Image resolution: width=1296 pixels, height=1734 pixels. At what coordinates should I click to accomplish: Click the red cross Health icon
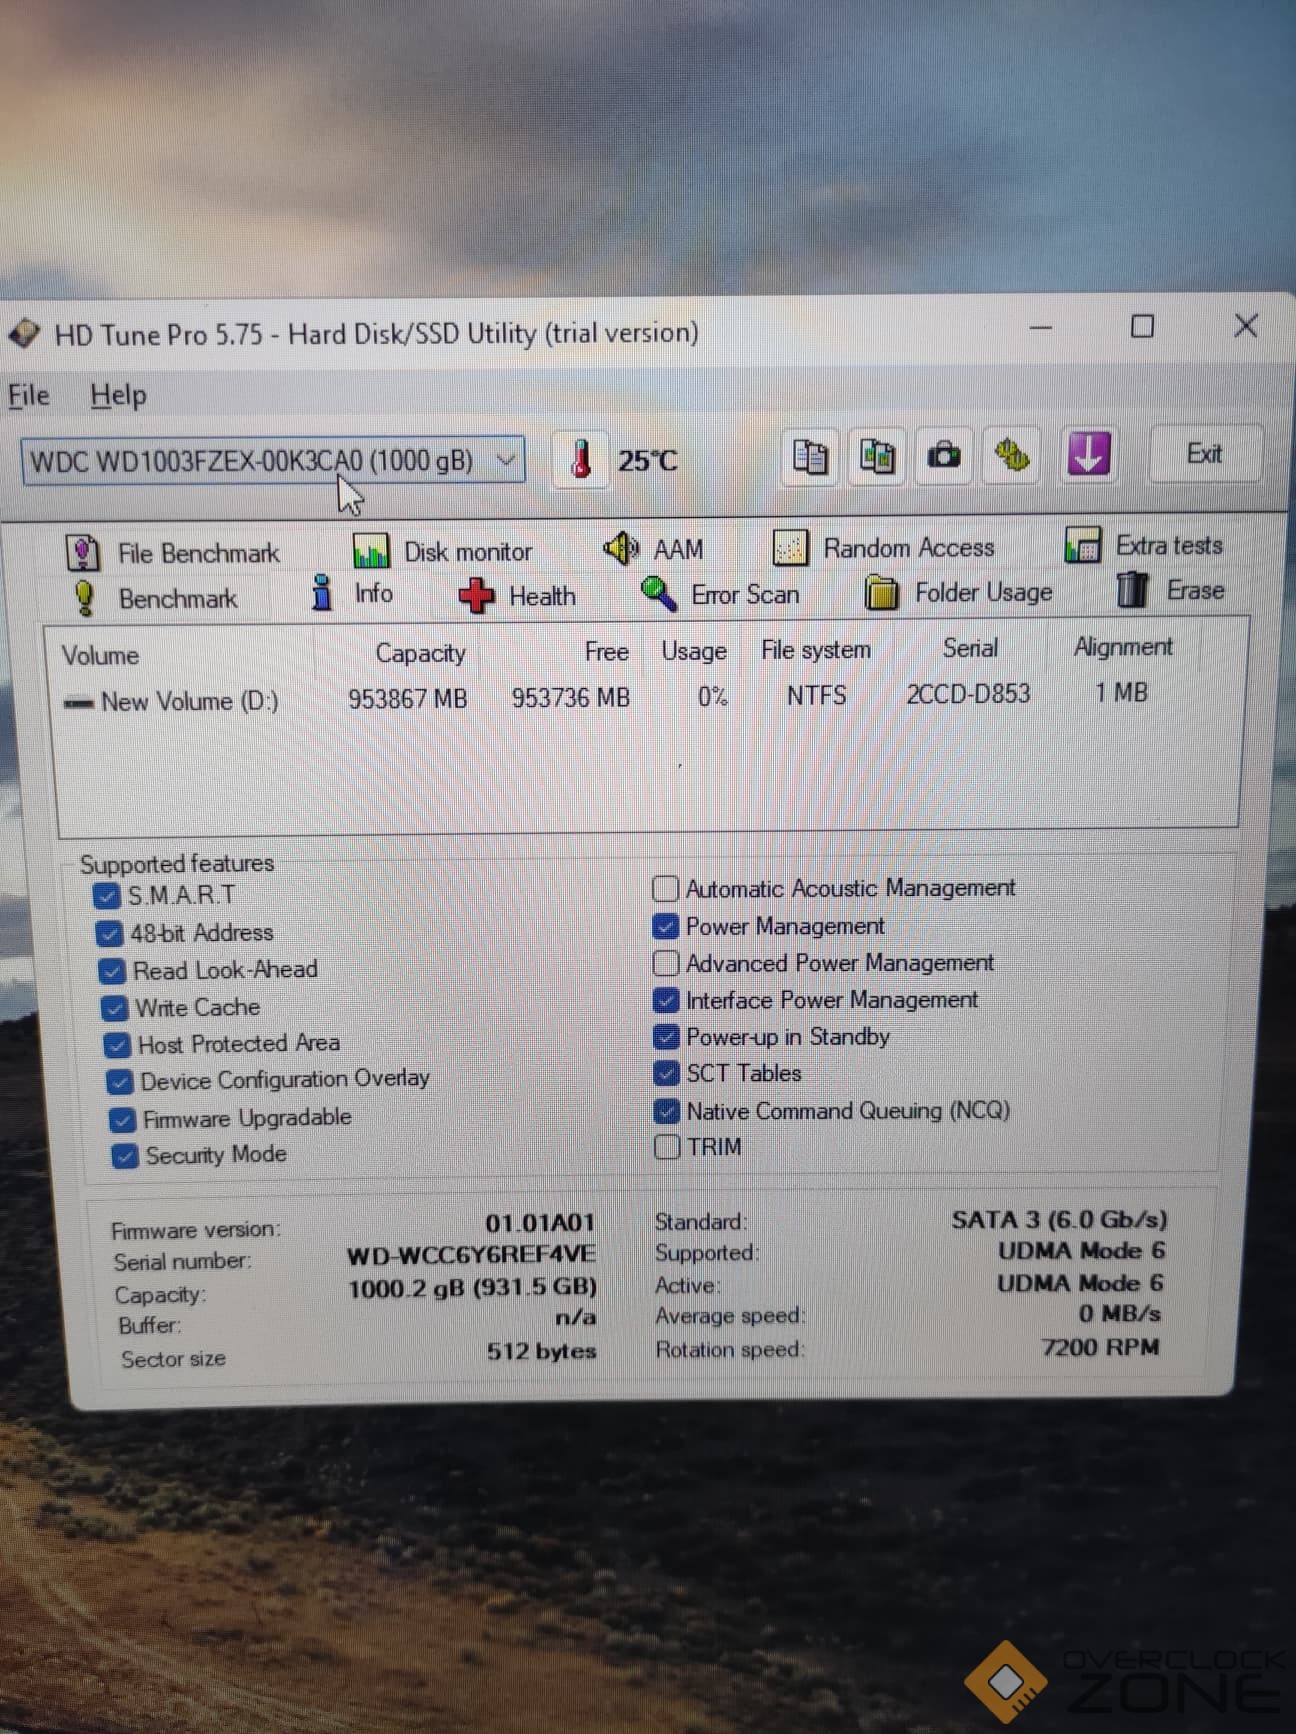[x=476, y=596]
